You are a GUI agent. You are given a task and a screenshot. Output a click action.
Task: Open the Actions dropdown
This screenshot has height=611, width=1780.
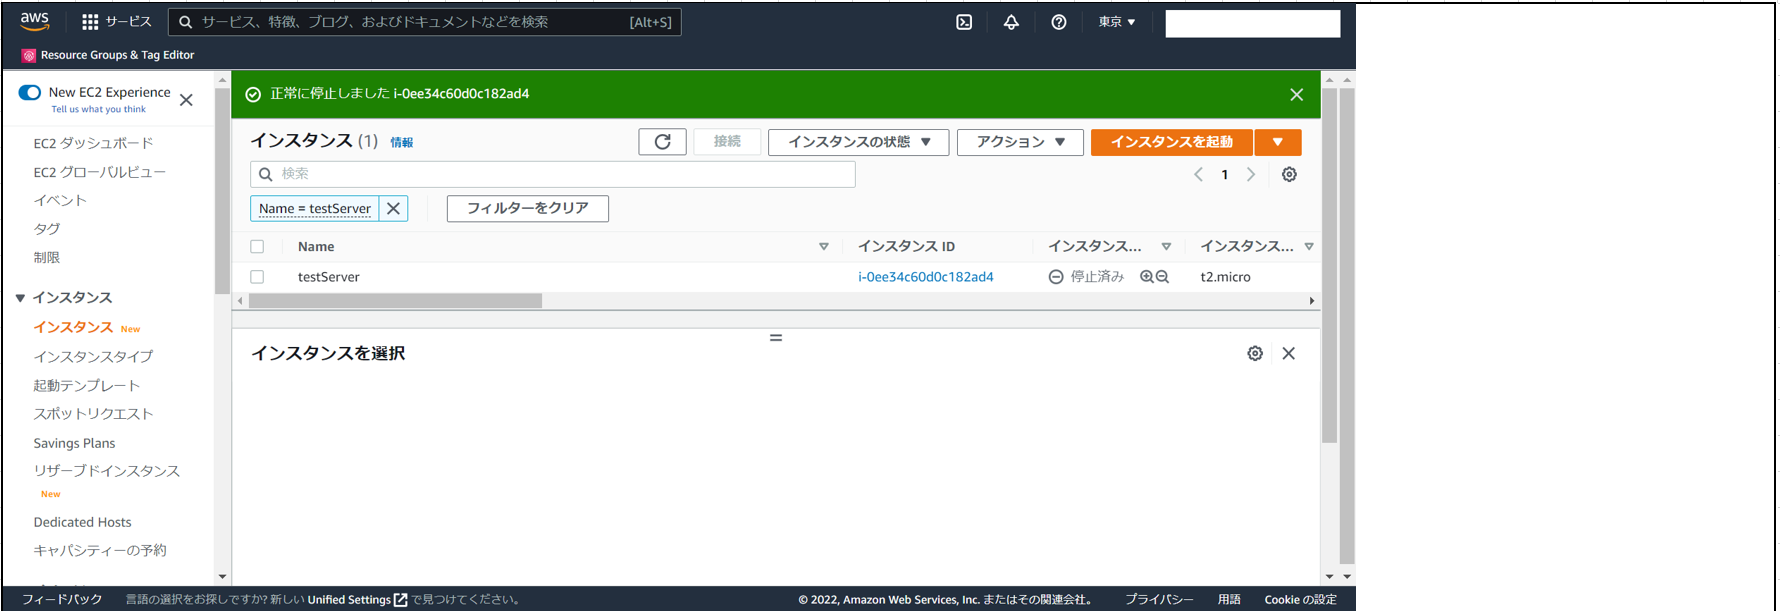(x=1020, y=142)
